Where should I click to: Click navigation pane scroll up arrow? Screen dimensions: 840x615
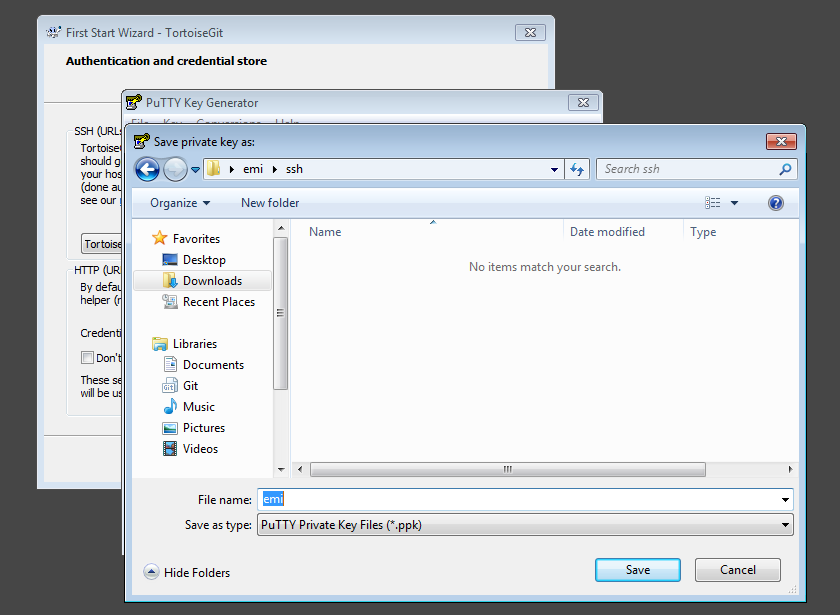coord(281,229)
